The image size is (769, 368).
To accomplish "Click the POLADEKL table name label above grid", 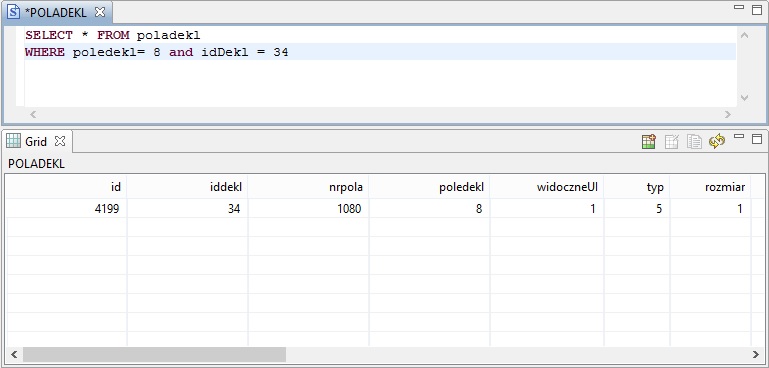I will [36, 164].
